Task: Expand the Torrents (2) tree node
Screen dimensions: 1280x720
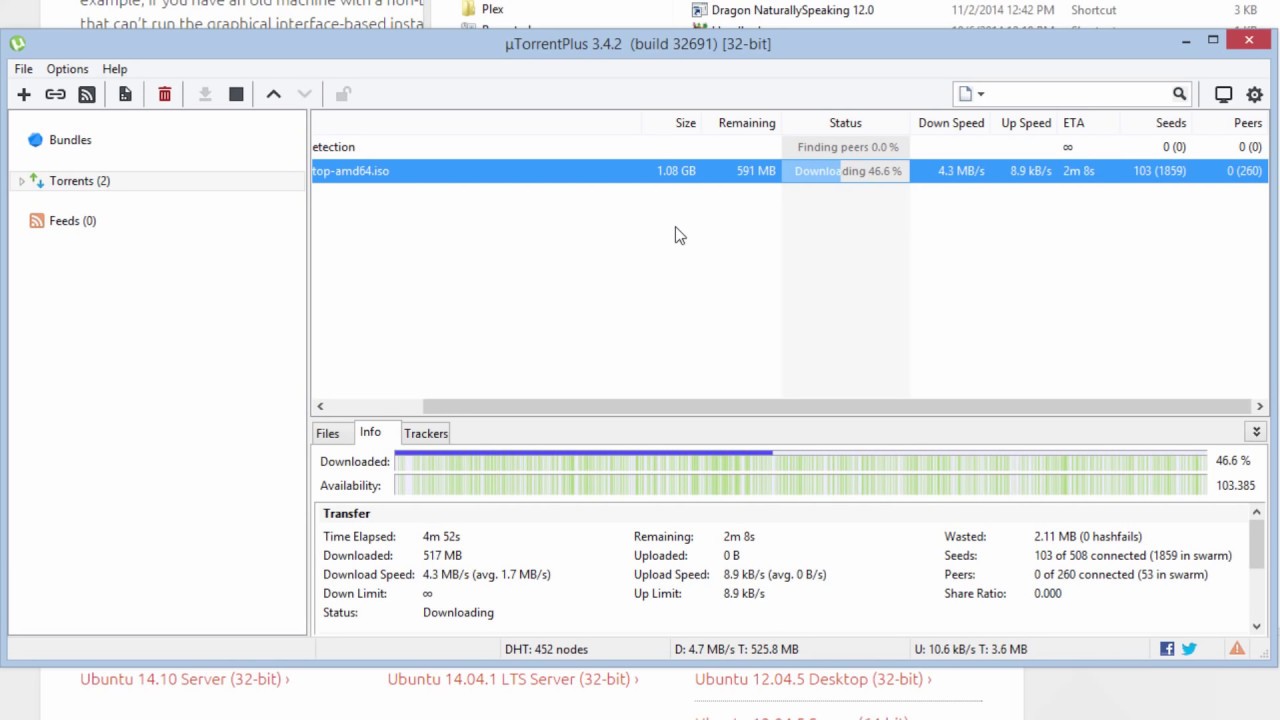Action: click(x=21, y=181)
